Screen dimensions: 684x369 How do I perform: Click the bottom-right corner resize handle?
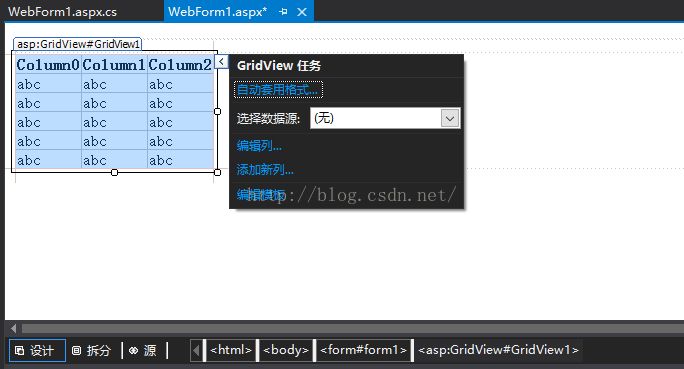(218, 172)
